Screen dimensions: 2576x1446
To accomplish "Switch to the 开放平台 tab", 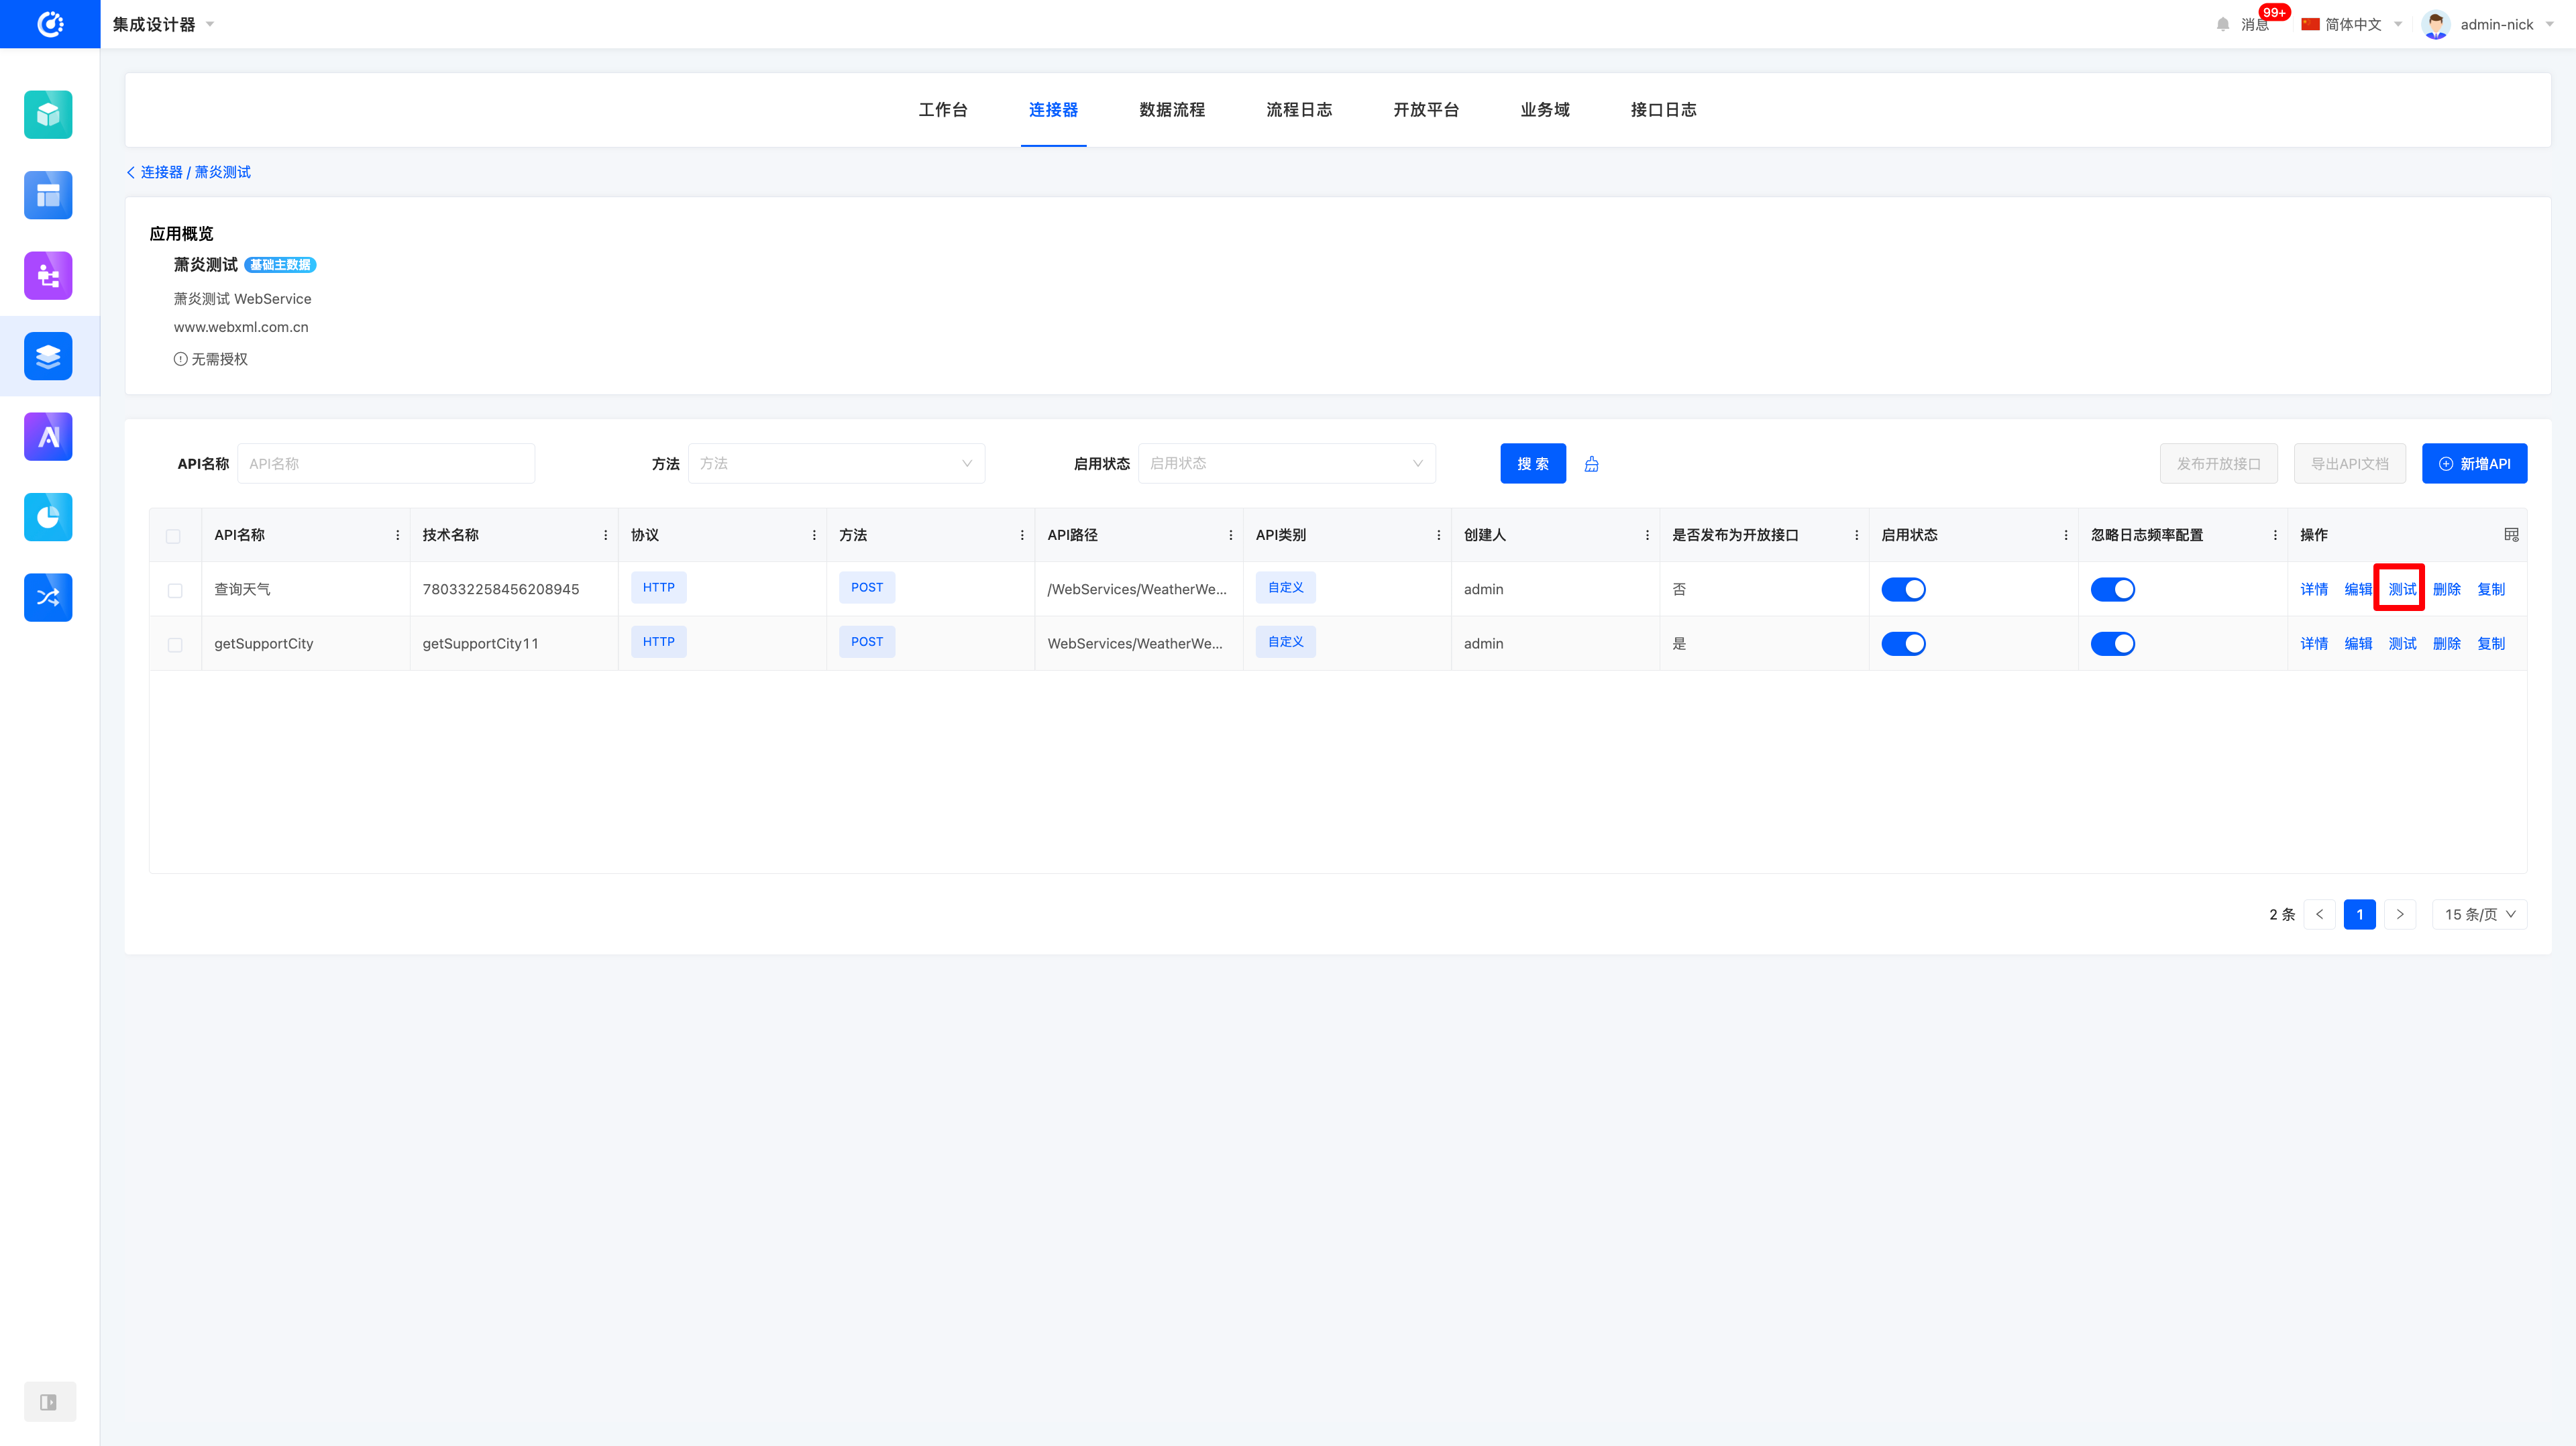I will 1425,110.
